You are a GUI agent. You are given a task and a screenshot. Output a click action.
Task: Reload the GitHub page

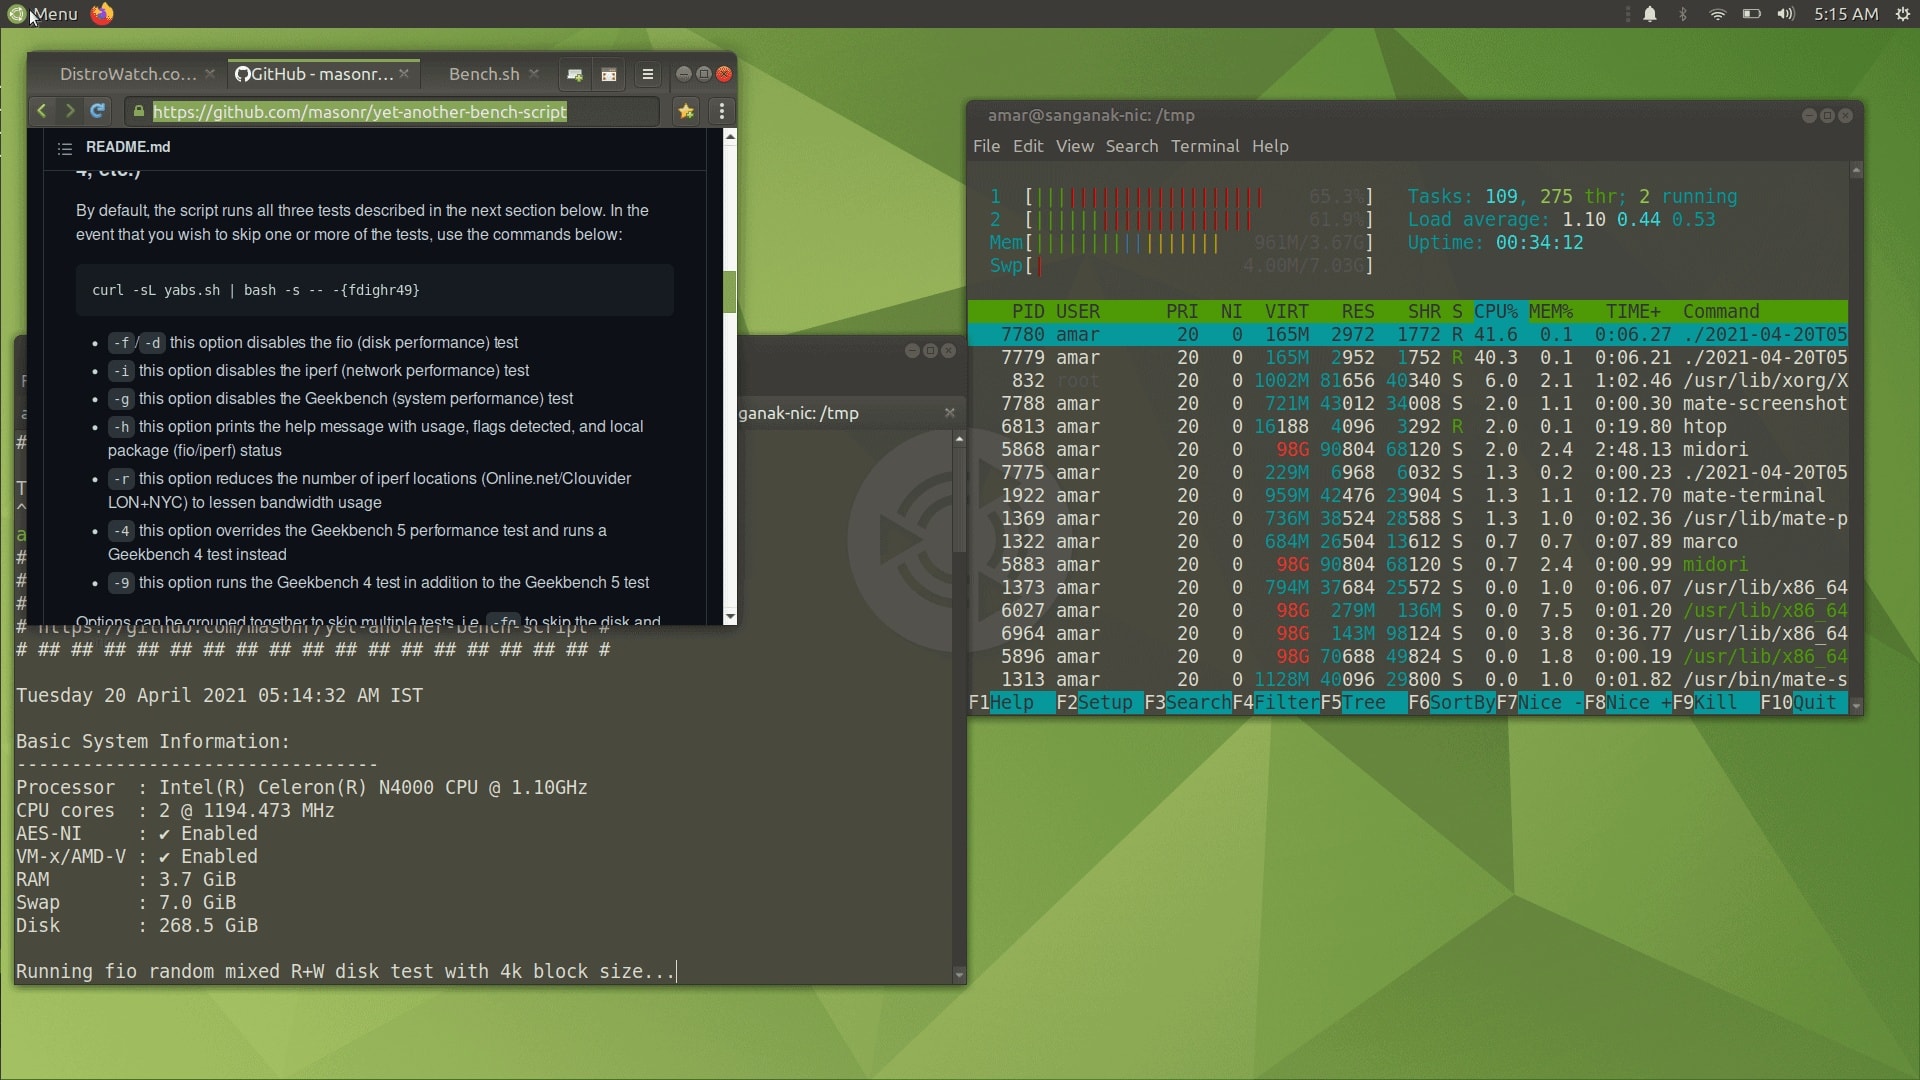point(97,111)
